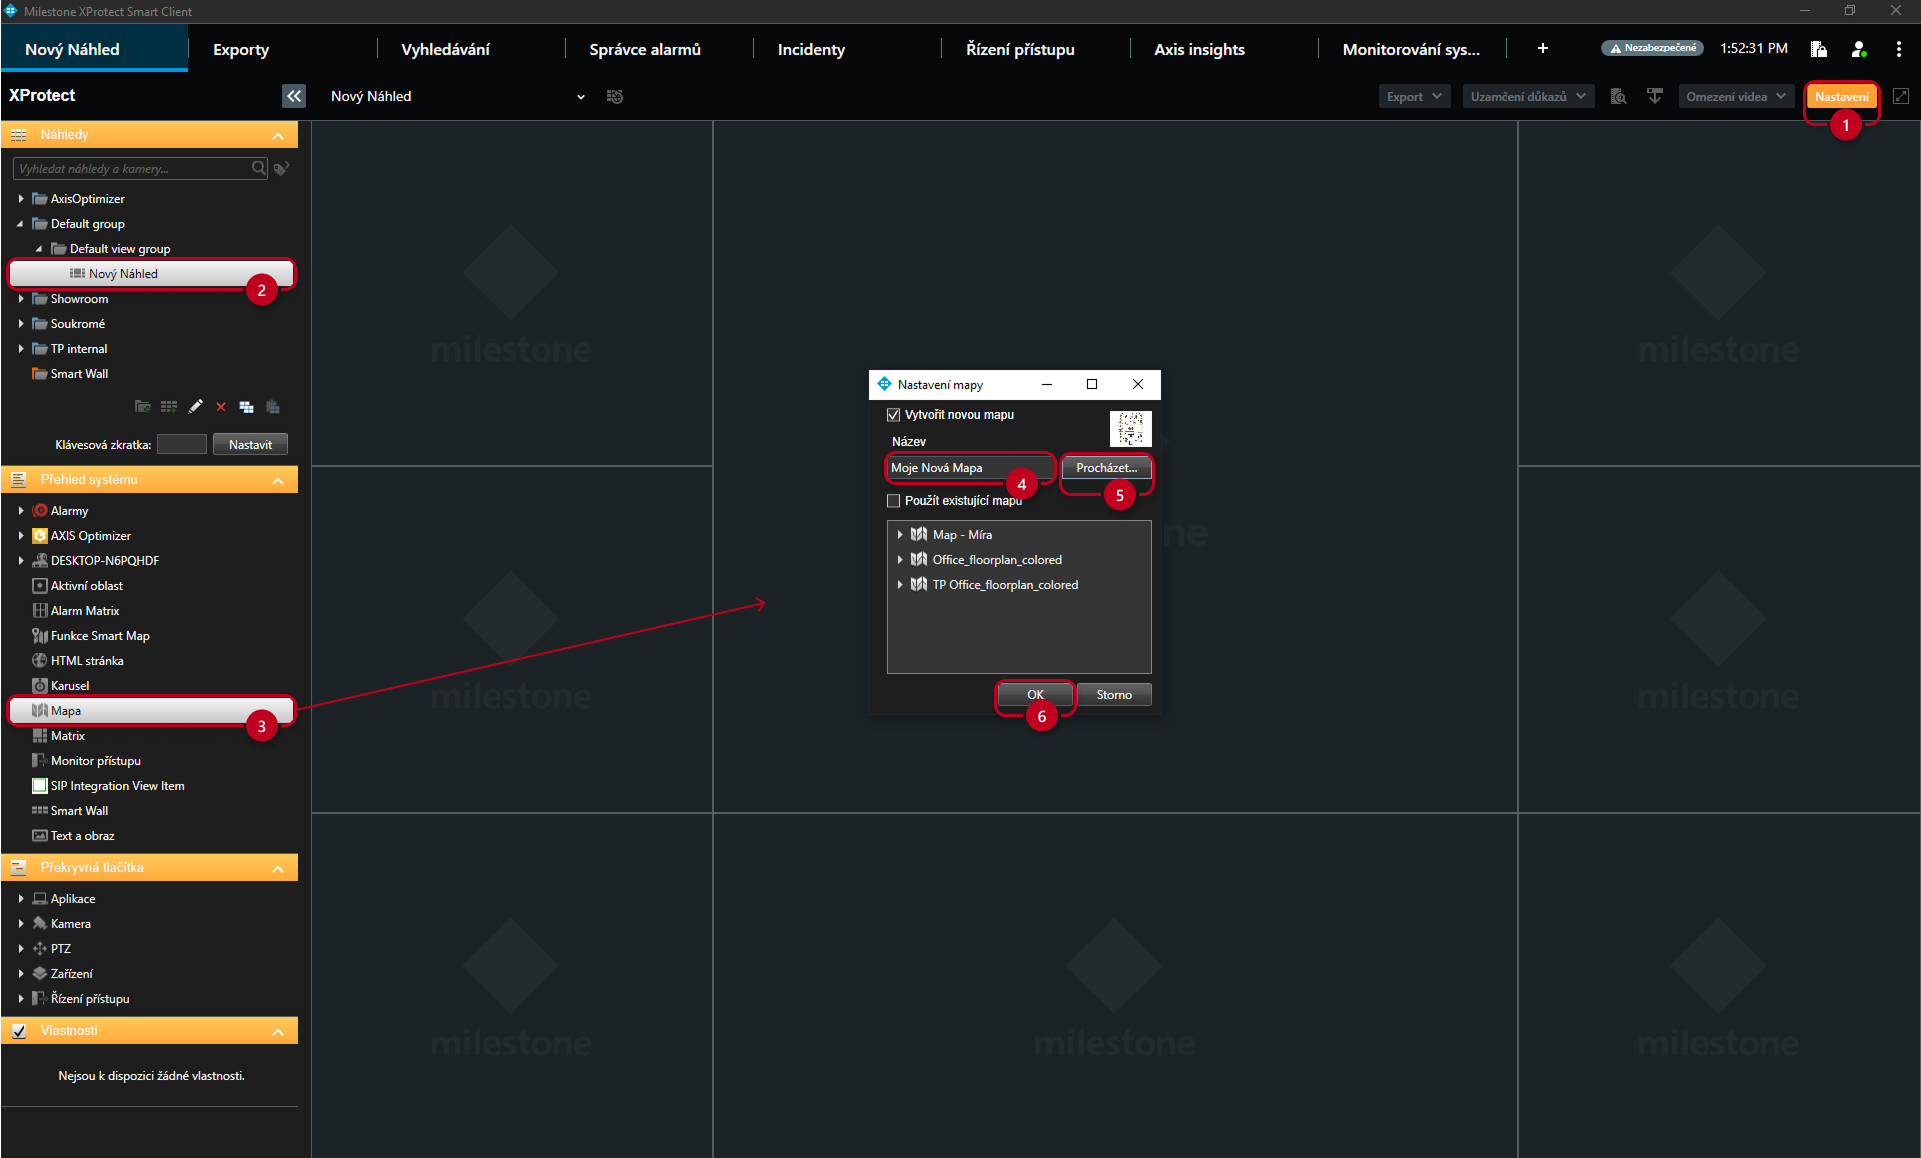Viewport: 1921px width, 1158px height.
Task: Collapse the Překryvná tlačítka section
Action: pyautogui.click(x=278, y=868)
